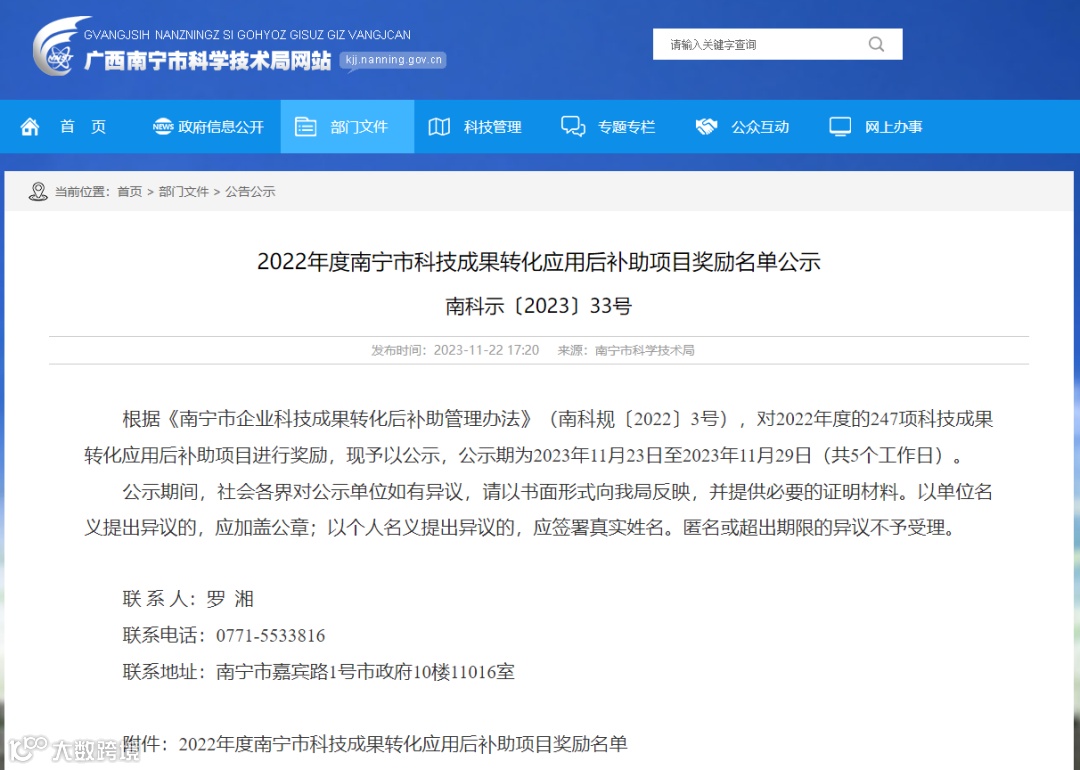Click the phone number 0771-5533816
Image resolution: width=1080 pixels, height=770 pixels.
coord(271,635)
